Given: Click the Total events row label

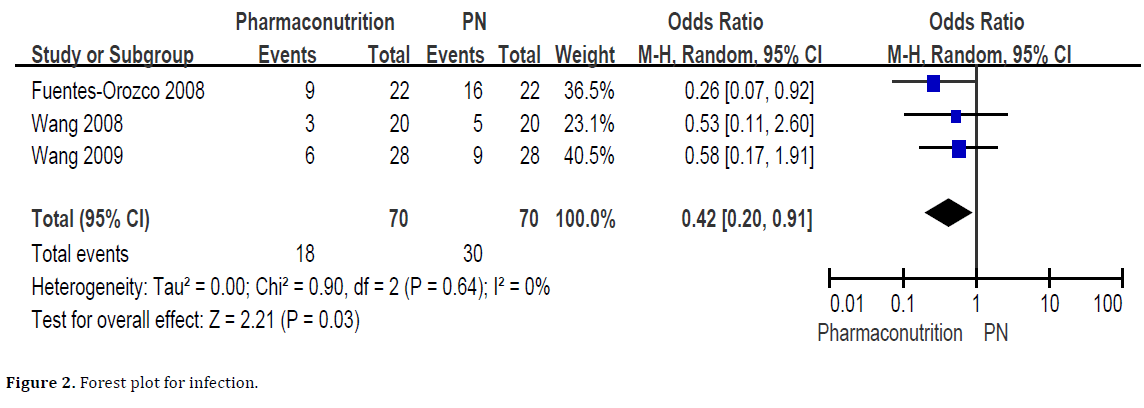Looking at the screenshot, I should click(x=80, y=254).
